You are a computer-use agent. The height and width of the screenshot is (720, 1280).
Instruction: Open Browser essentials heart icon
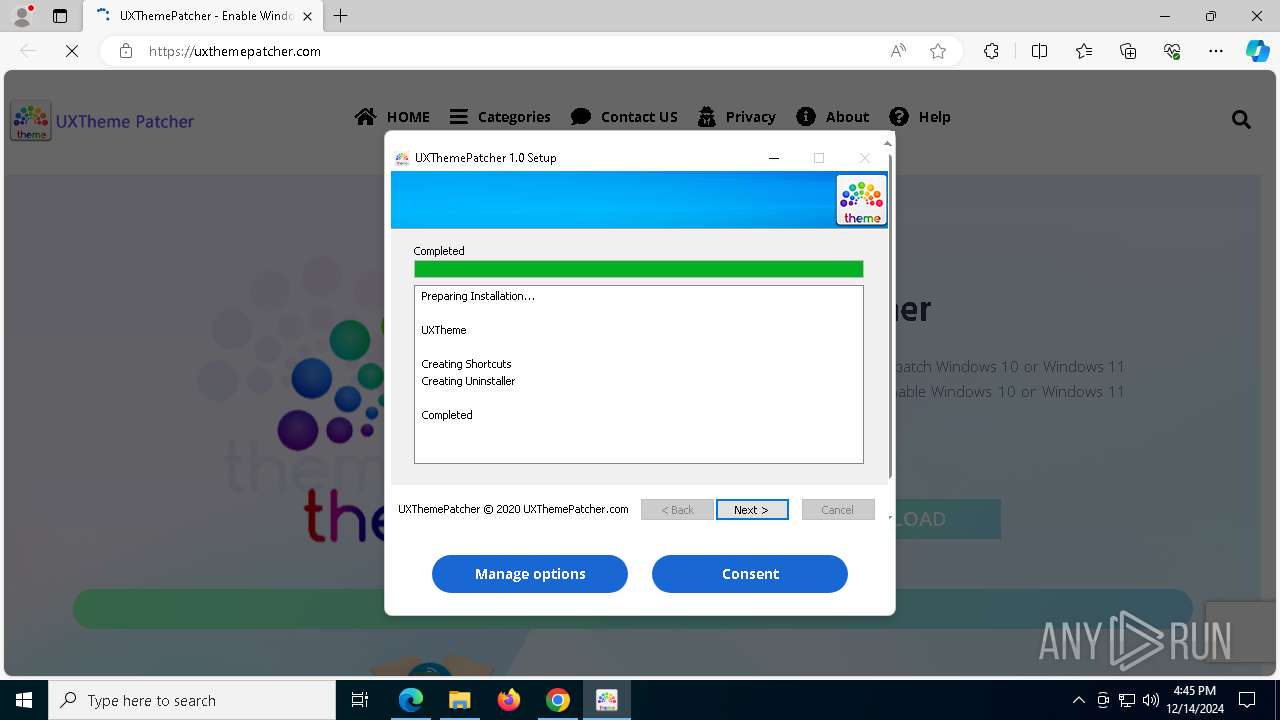click(x=1172, y=51)
